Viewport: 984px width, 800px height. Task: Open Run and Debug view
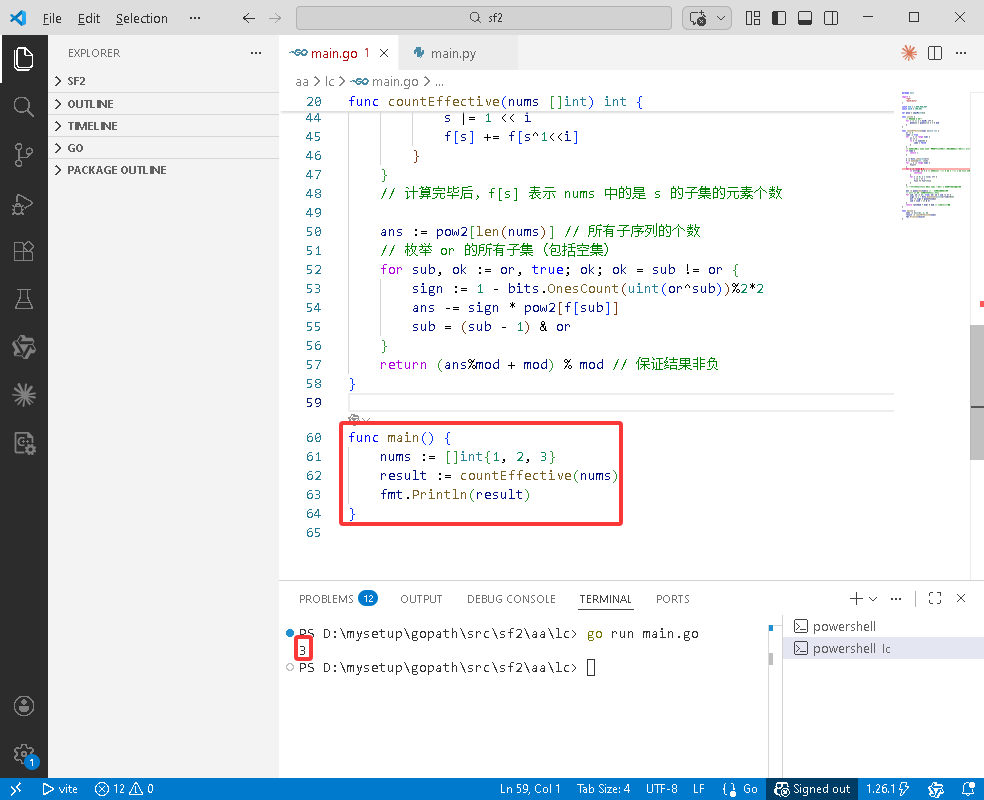tap(24, 203)
